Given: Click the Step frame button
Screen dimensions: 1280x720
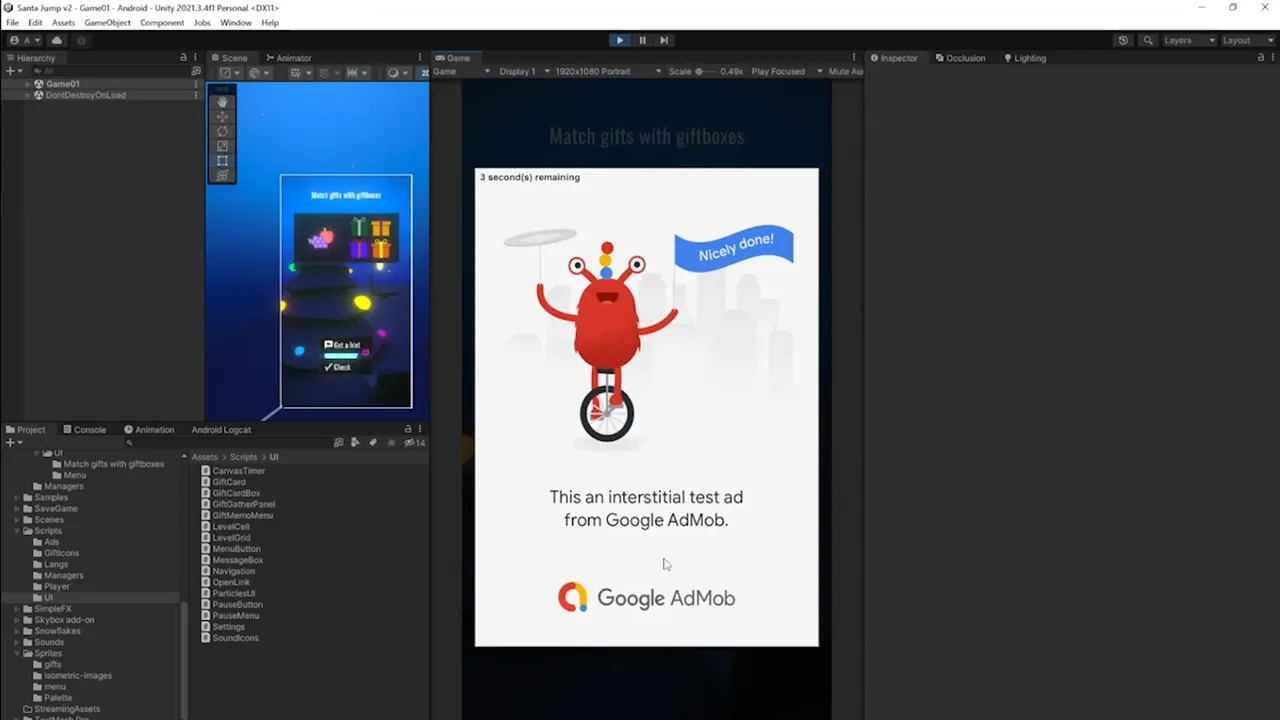Looking at the screenshot, I should pyautogui.click(x=664, y=40).
